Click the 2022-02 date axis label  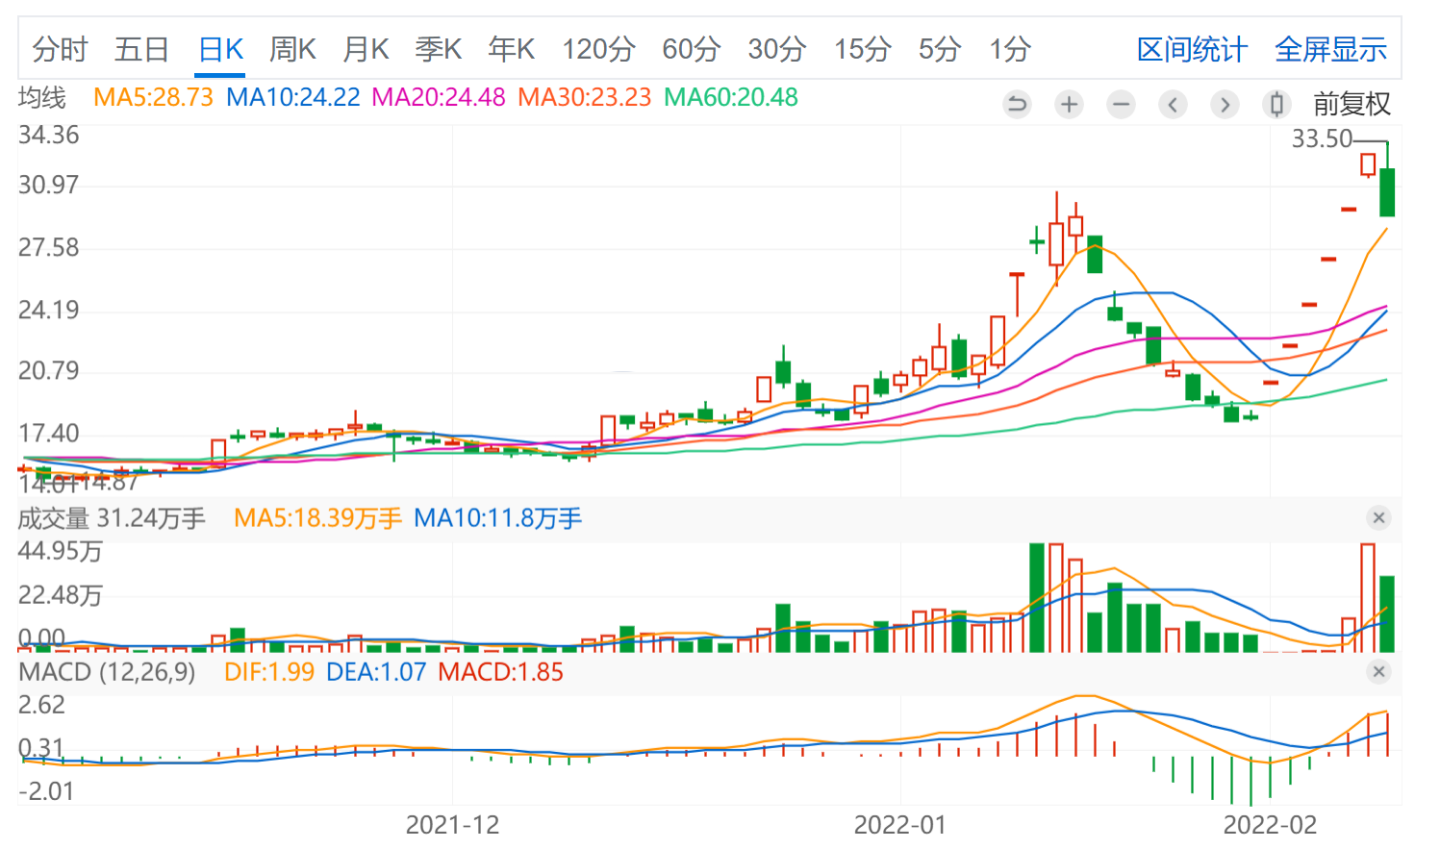click(x=1271, y=825)
